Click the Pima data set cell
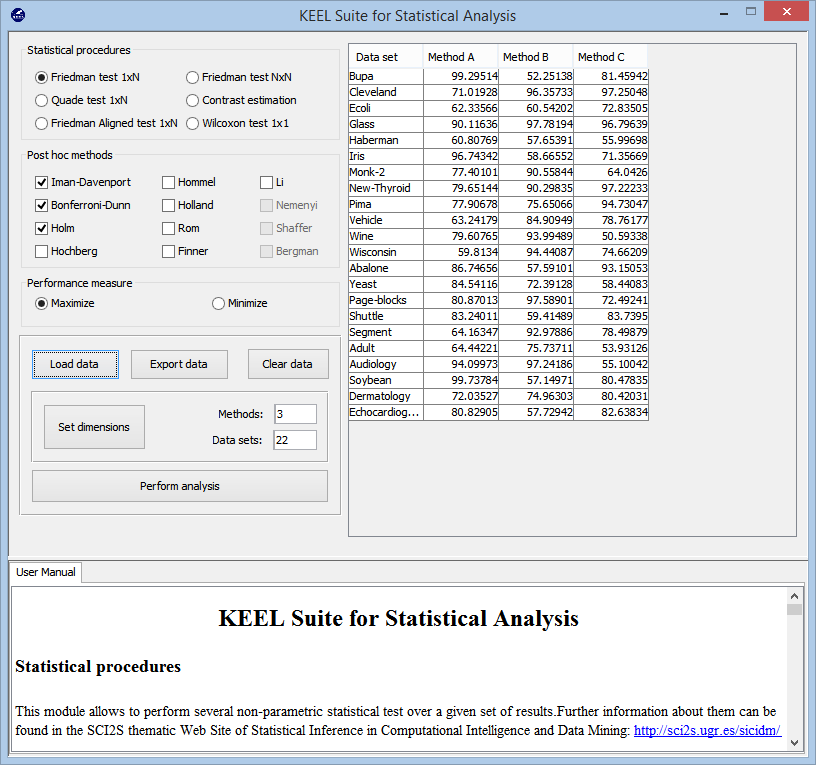The height and width of the screenshot is (765, 816). point(386,205)
